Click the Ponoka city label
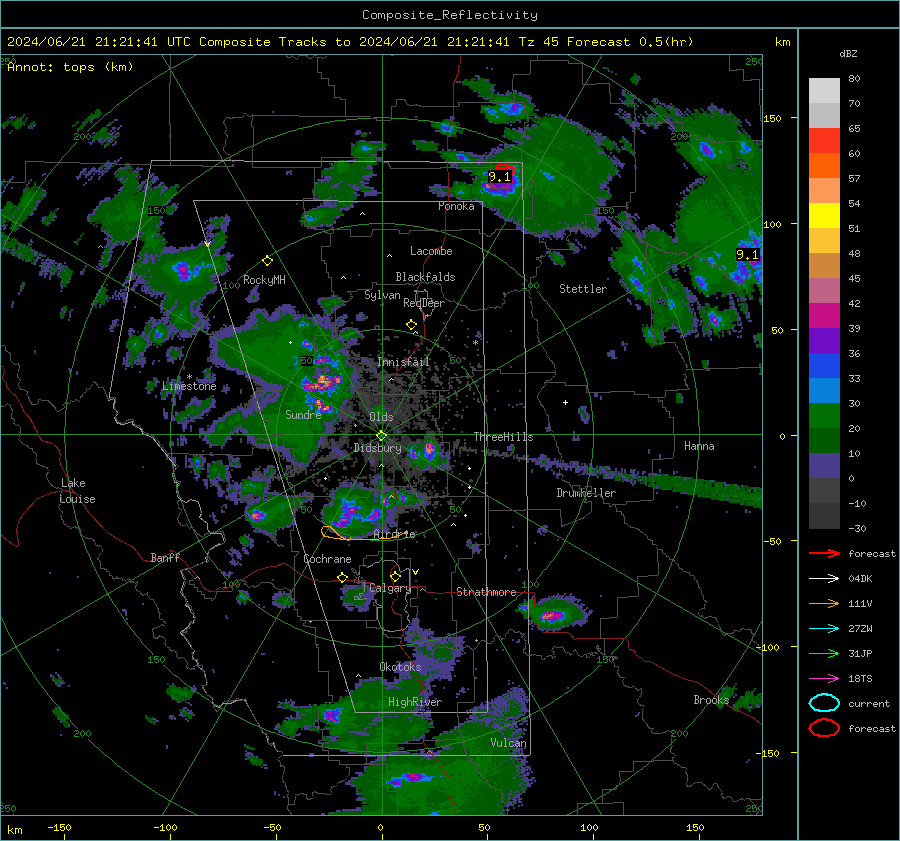This screenshot has height=841, width=900. click(x=456, y=206)
